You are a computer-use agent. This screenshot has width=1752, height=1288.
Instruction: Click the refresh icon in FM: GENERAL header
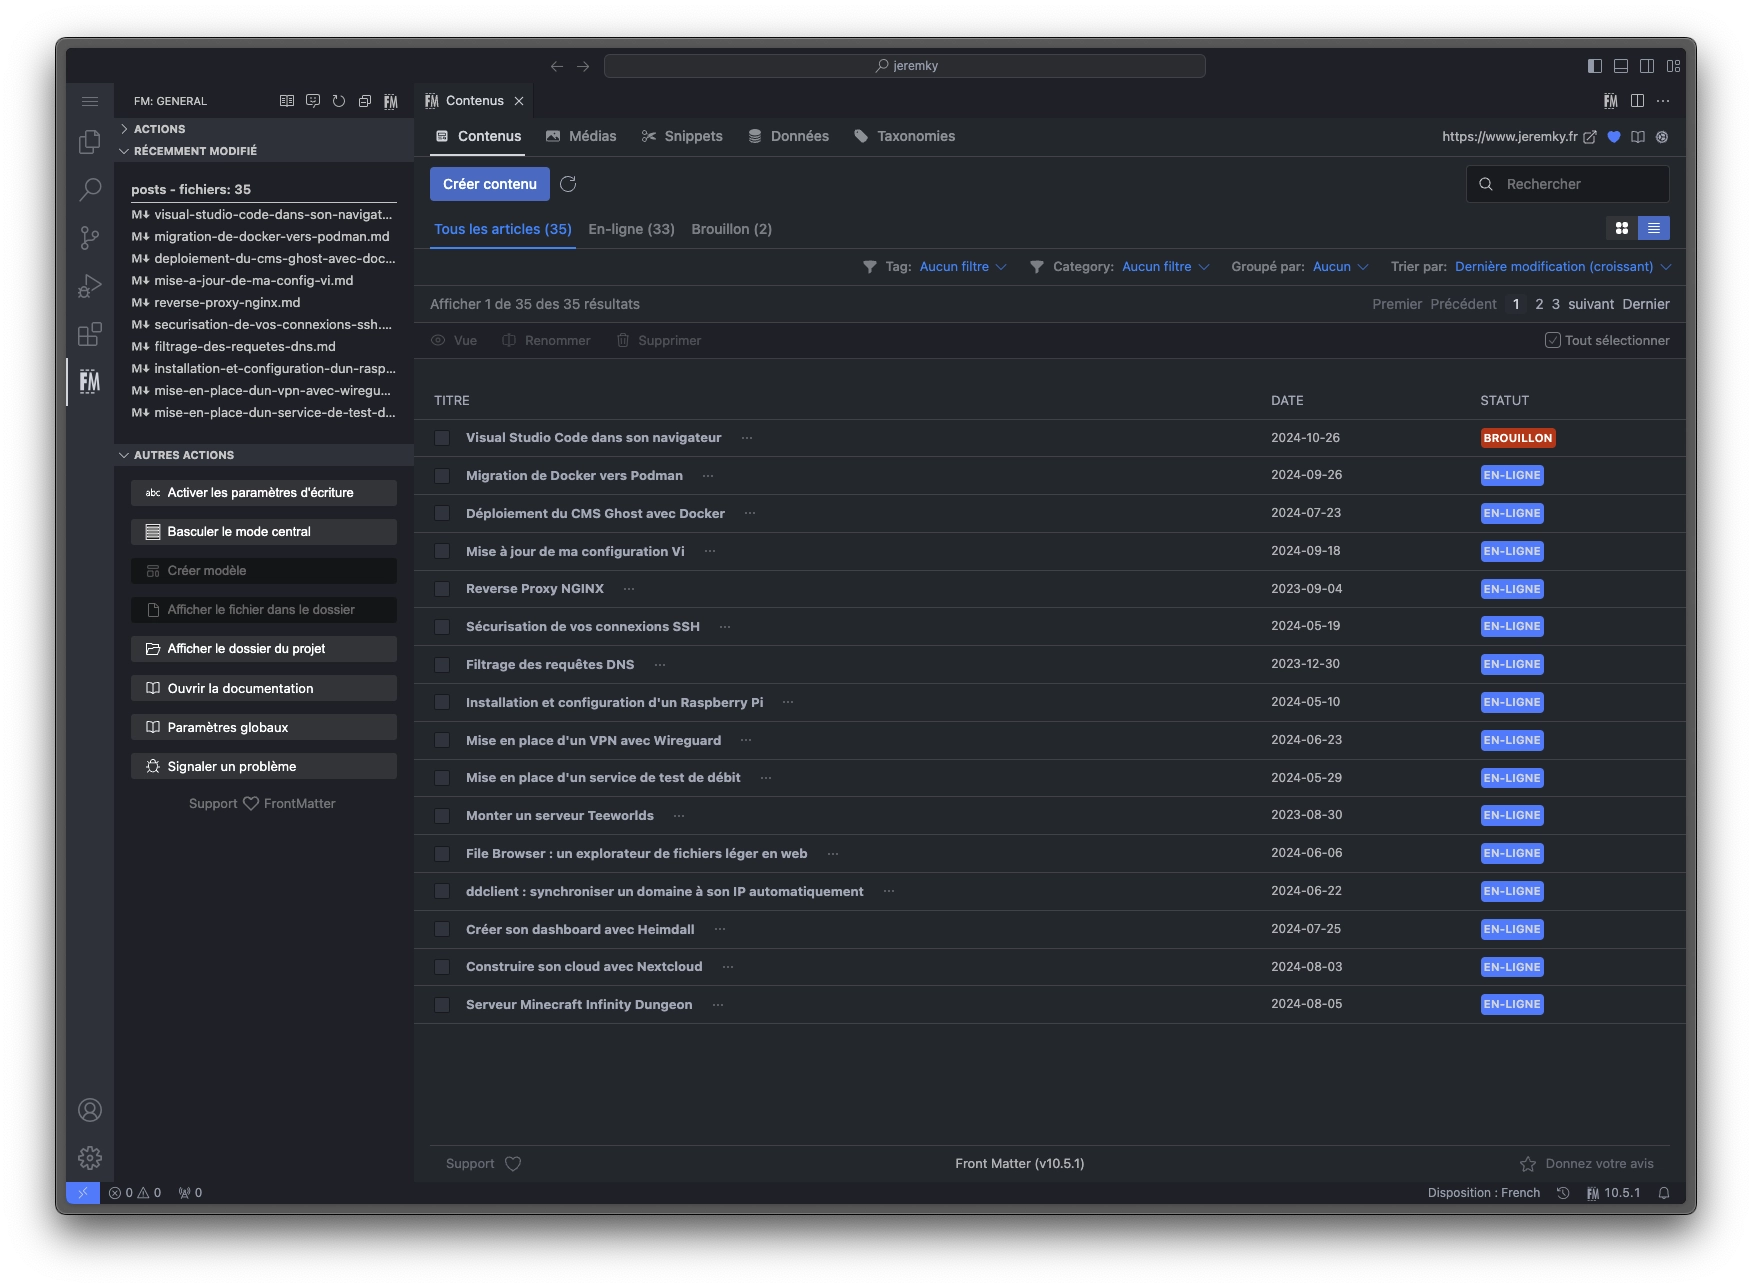tap(339, 101)
